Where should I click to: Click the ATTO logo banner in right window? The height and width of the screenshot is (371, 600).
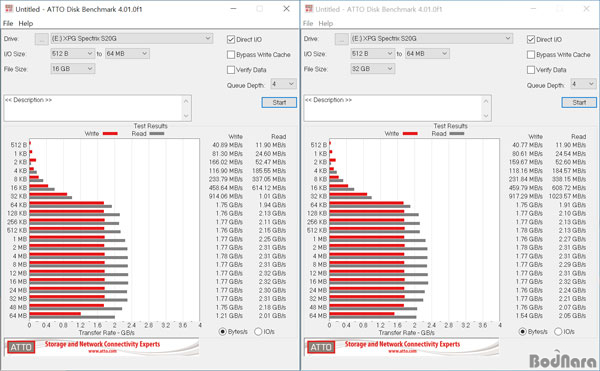[401, 347]
